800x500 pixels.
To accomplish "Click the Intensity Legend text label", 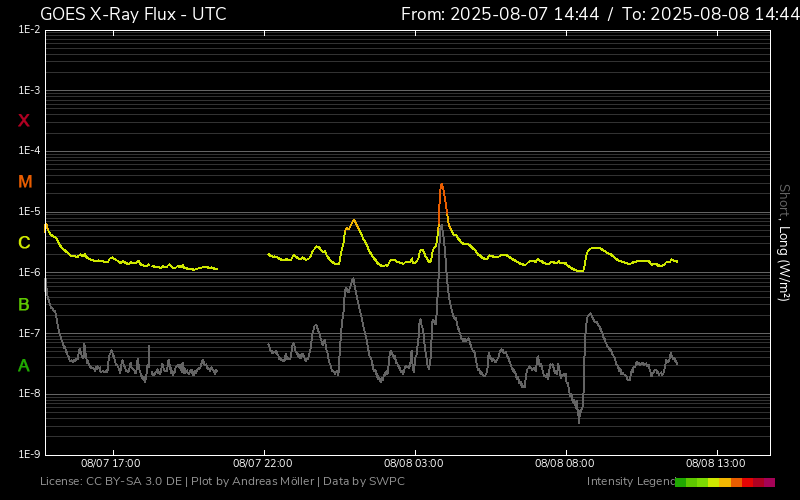I will click(x=629, y=482).
